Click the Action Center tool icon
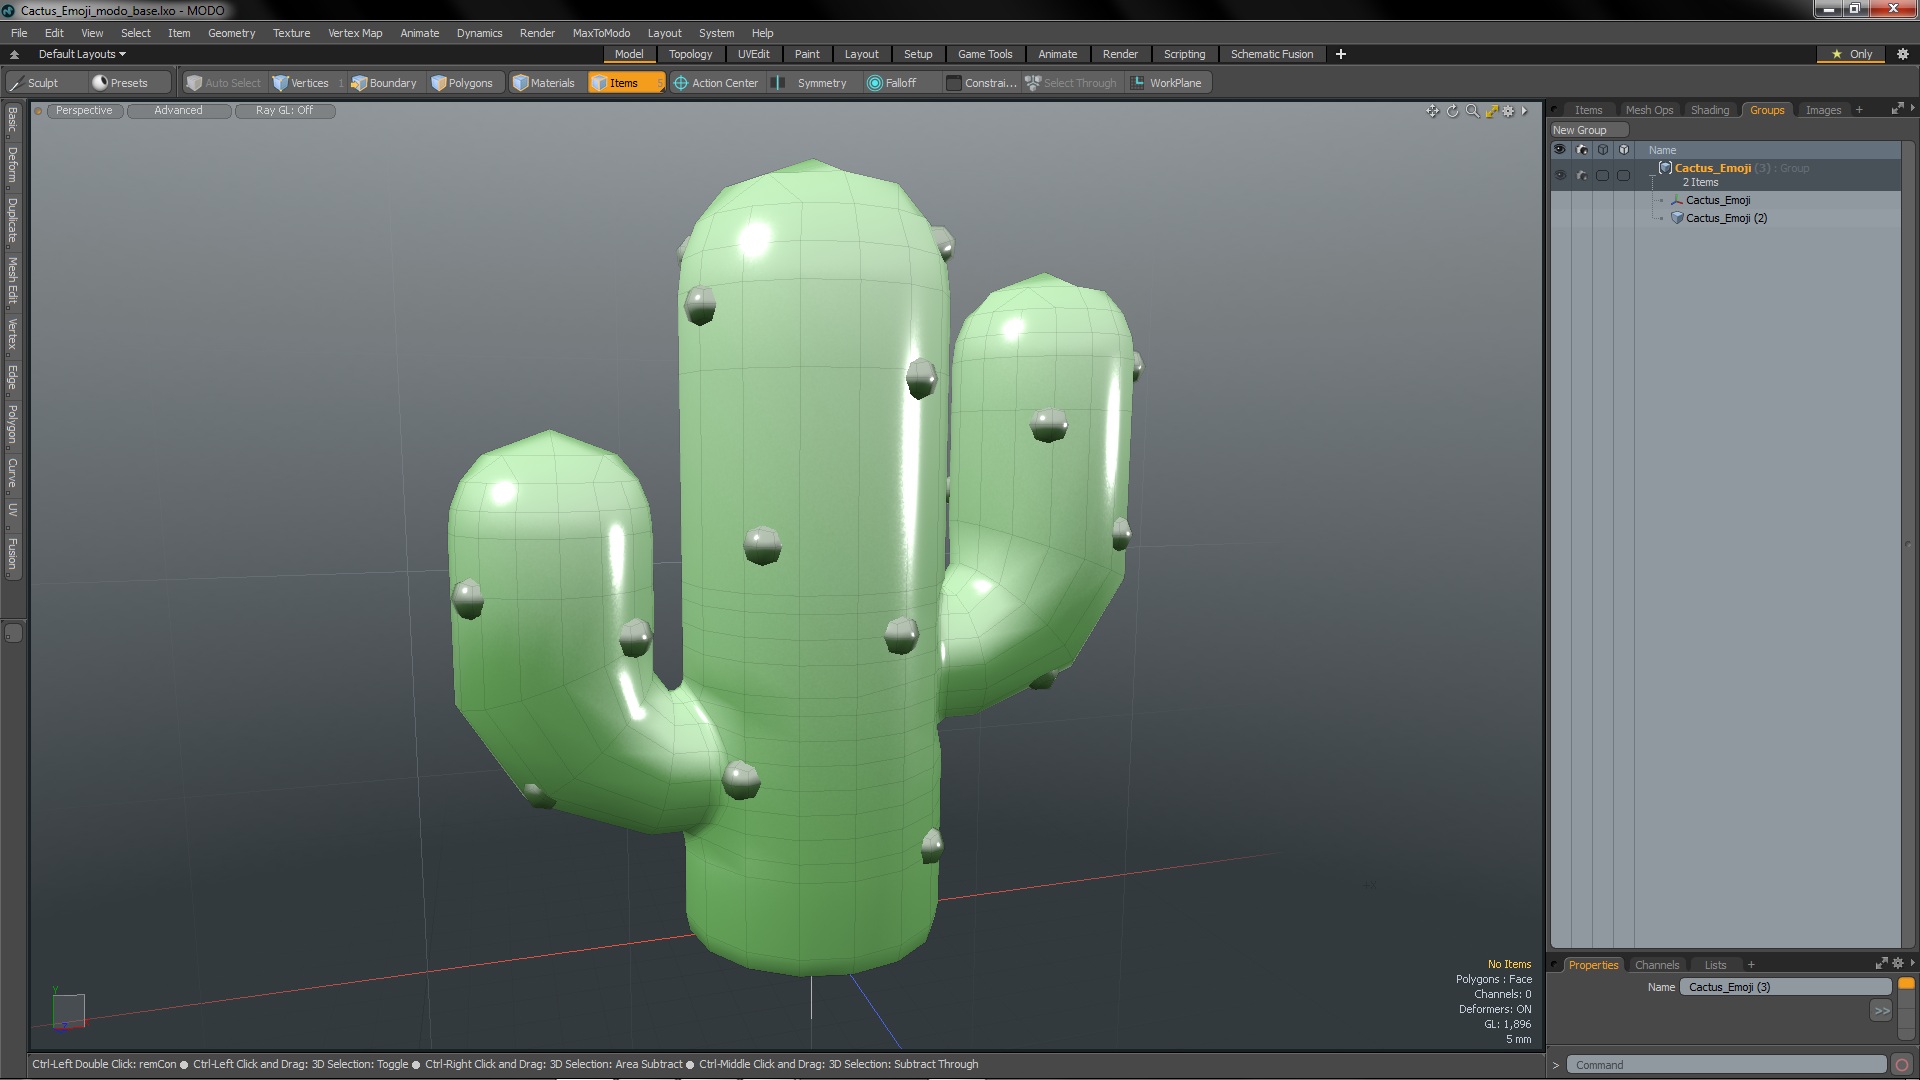Viewport: 1920px width, 1080px height. tap(679, 83)
